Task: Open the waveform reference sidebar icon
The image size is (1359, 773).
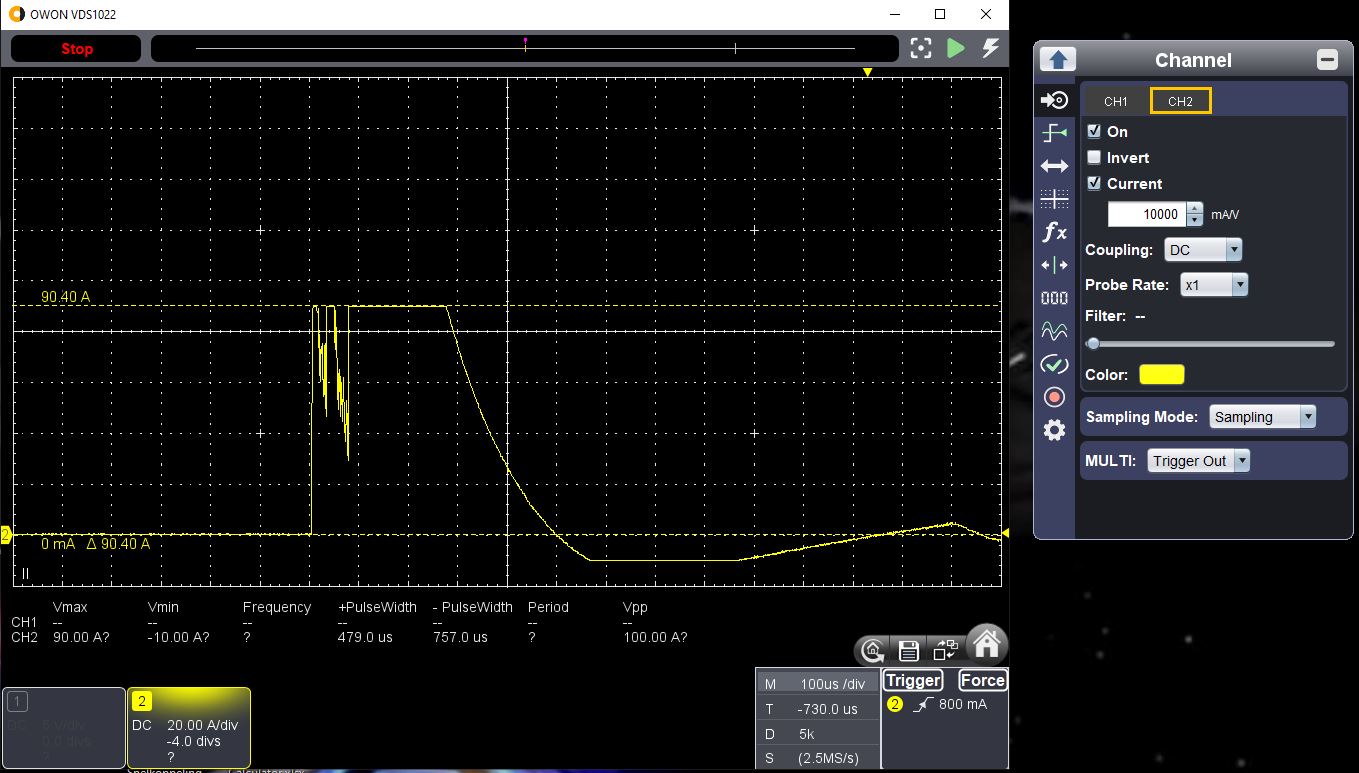Action: tap(1055, 330)
